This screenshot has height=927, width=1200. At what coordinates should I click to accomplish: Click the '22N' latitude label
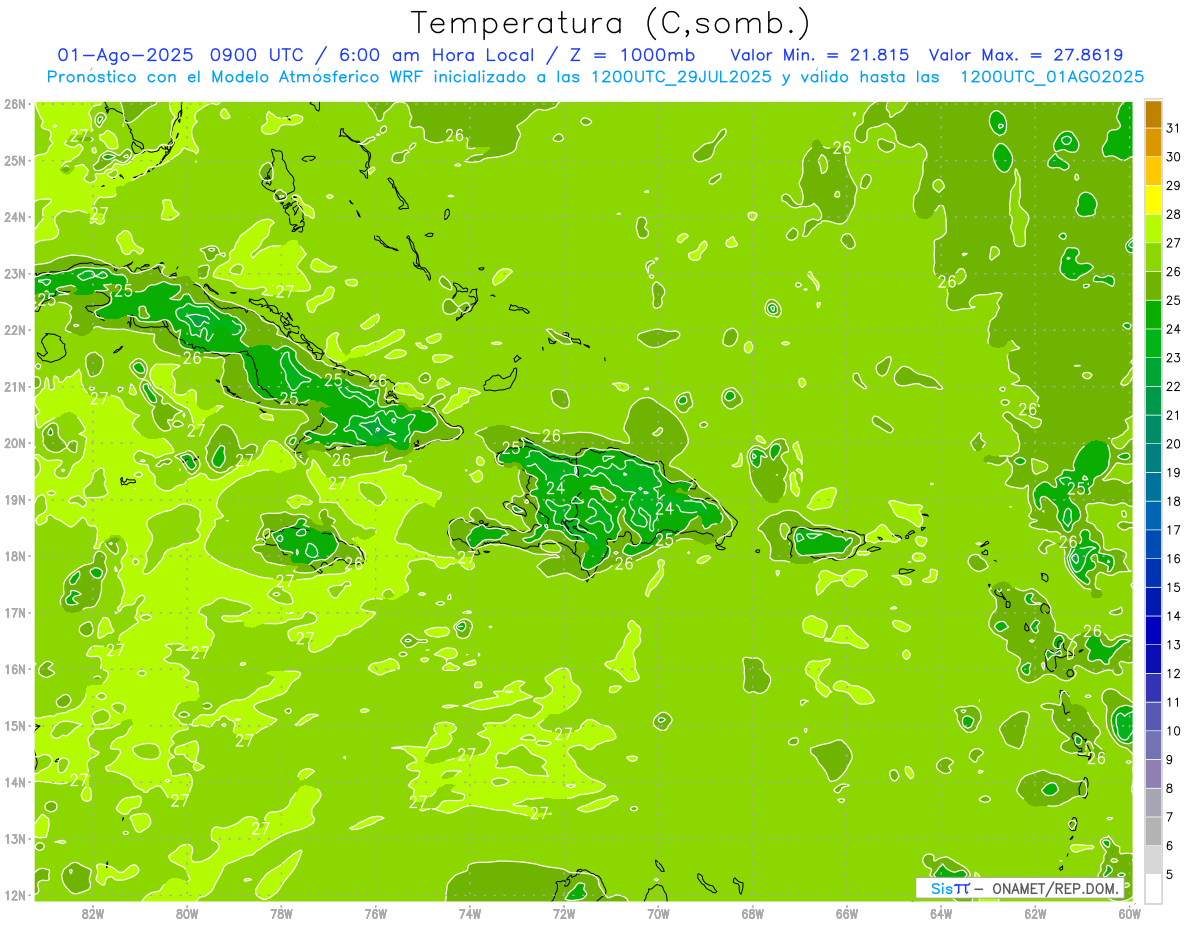[14, 329]
